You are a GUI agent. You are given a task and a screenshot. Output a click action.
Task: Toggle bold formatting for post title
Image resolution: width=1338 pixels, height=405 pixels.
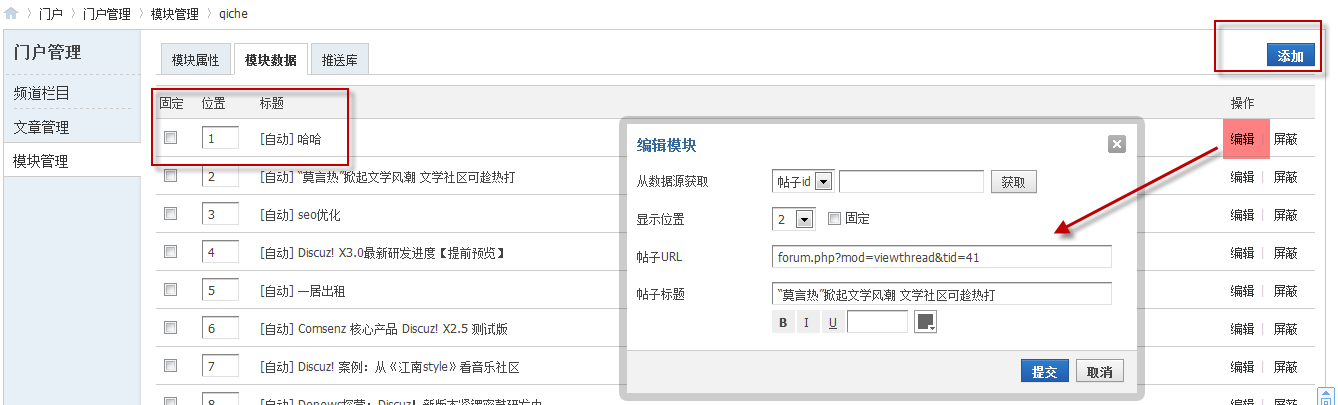point(783,323)
